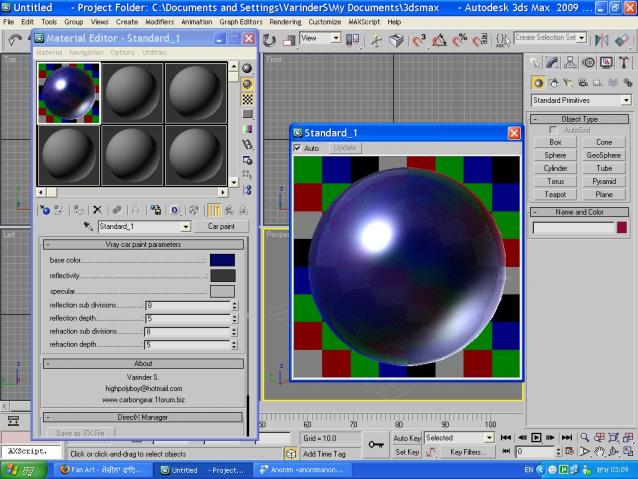638x479 pixels.
Task: Enable the AutoGrid checkbox
Action: [553, 130]
